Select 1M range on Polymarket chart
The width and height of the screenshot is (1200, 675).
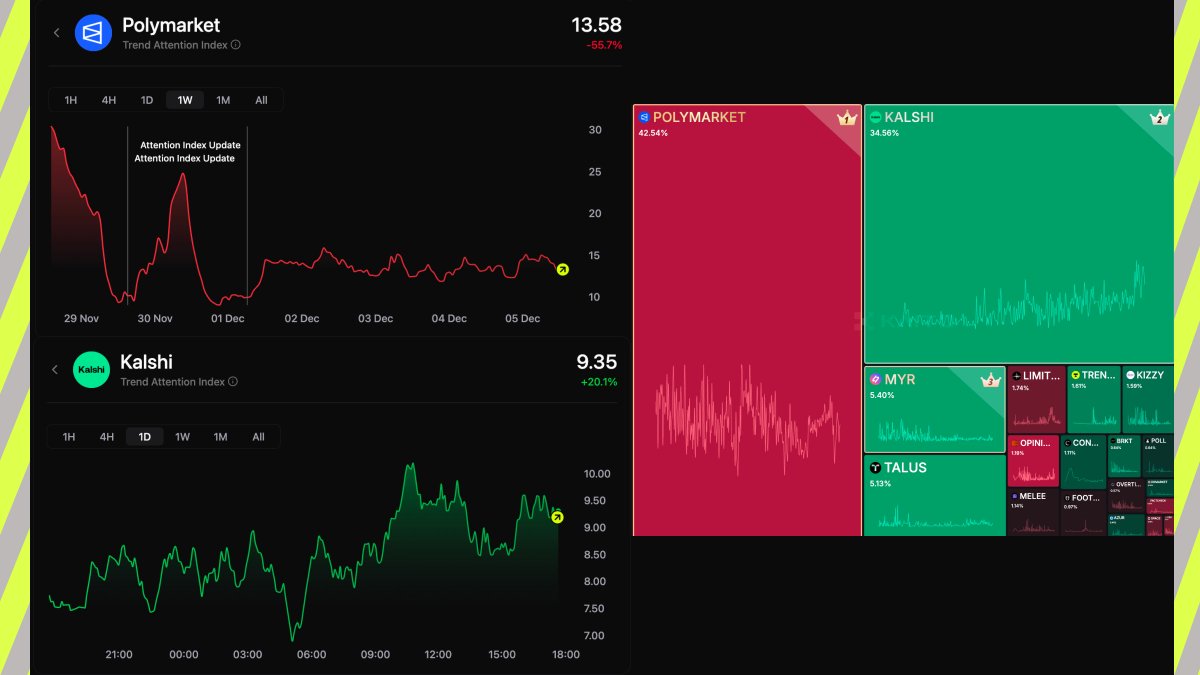coord(223,100)
